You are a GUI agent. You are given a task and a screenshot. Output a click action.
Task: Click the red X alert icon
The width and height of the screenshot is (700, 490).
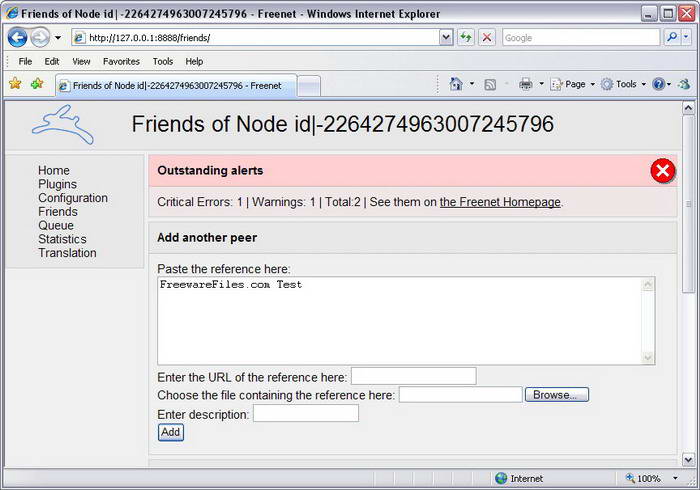click(x=662, y=170)
